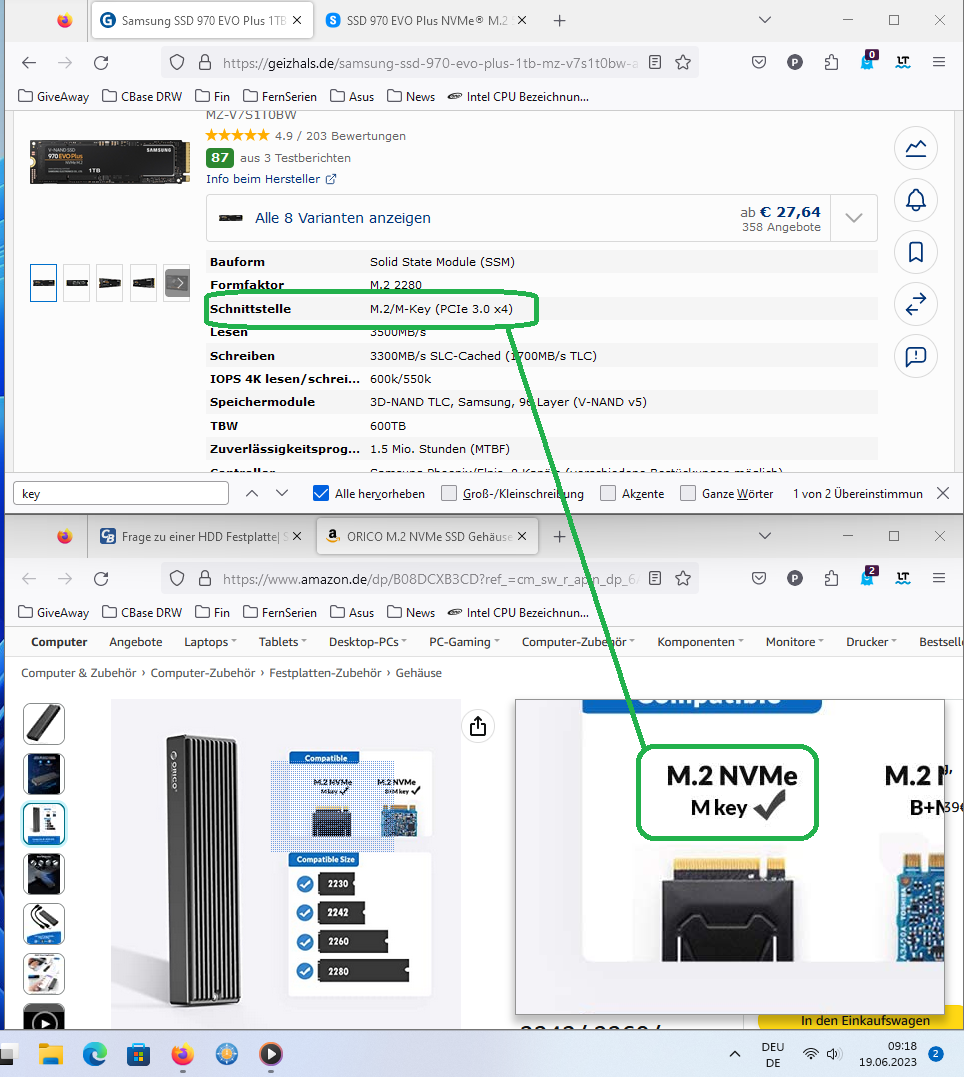Toggle Alle hervorheben checkbox
This screenshot has height=1077, width=964.
point(320,493)
